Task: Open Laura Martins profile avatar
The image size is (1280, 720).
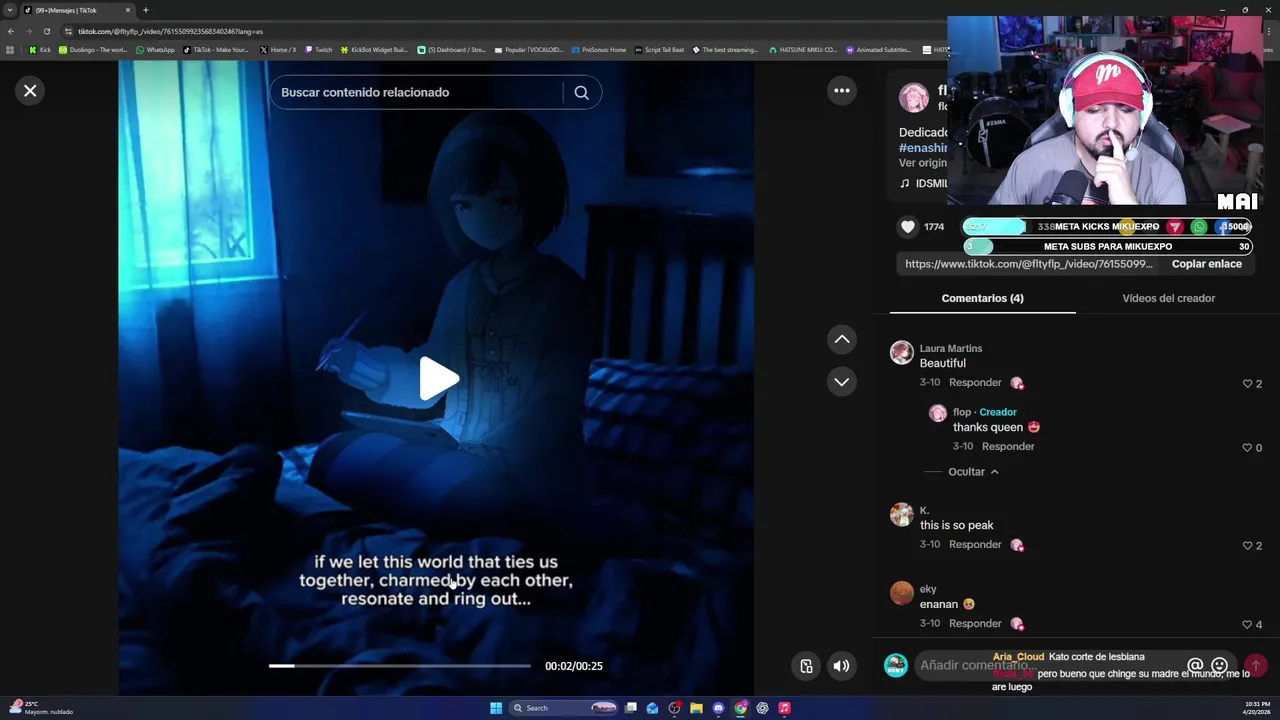Action: (x=902, y=352)
